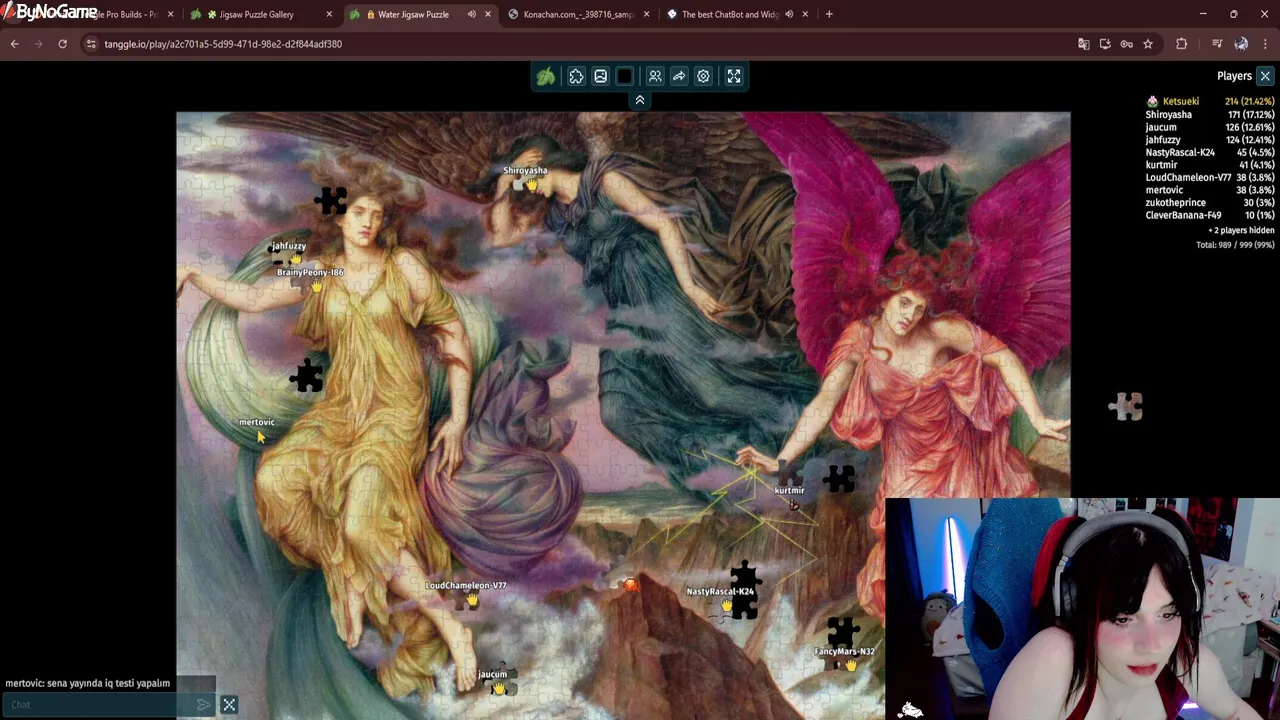Select player mertovic in the Players list

pos(1209,190)
